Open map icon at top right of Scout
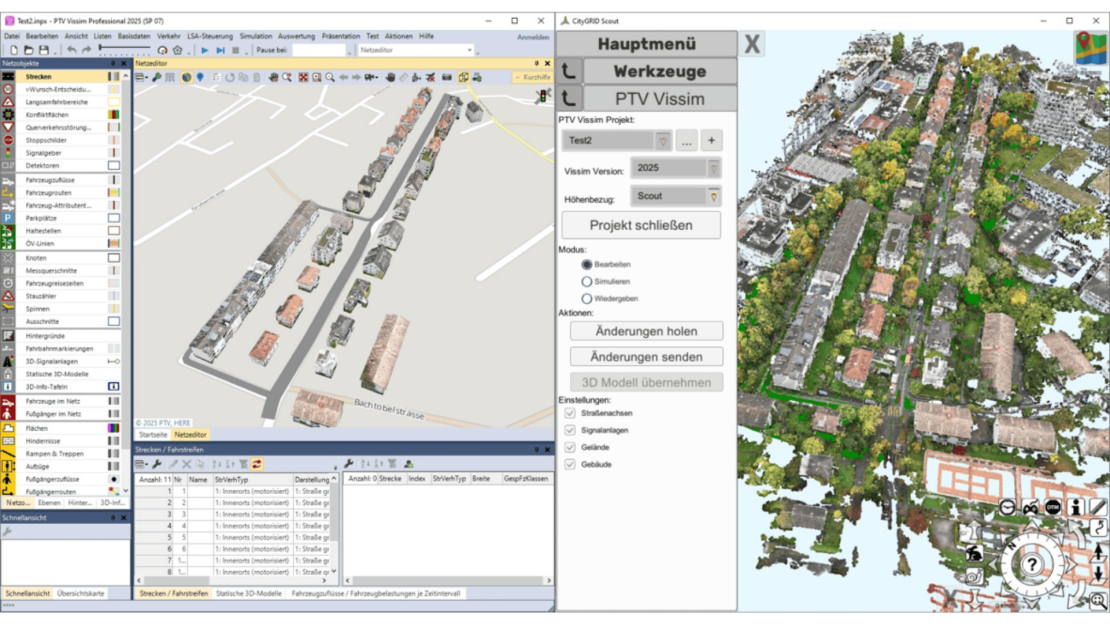 (1091, 47)
